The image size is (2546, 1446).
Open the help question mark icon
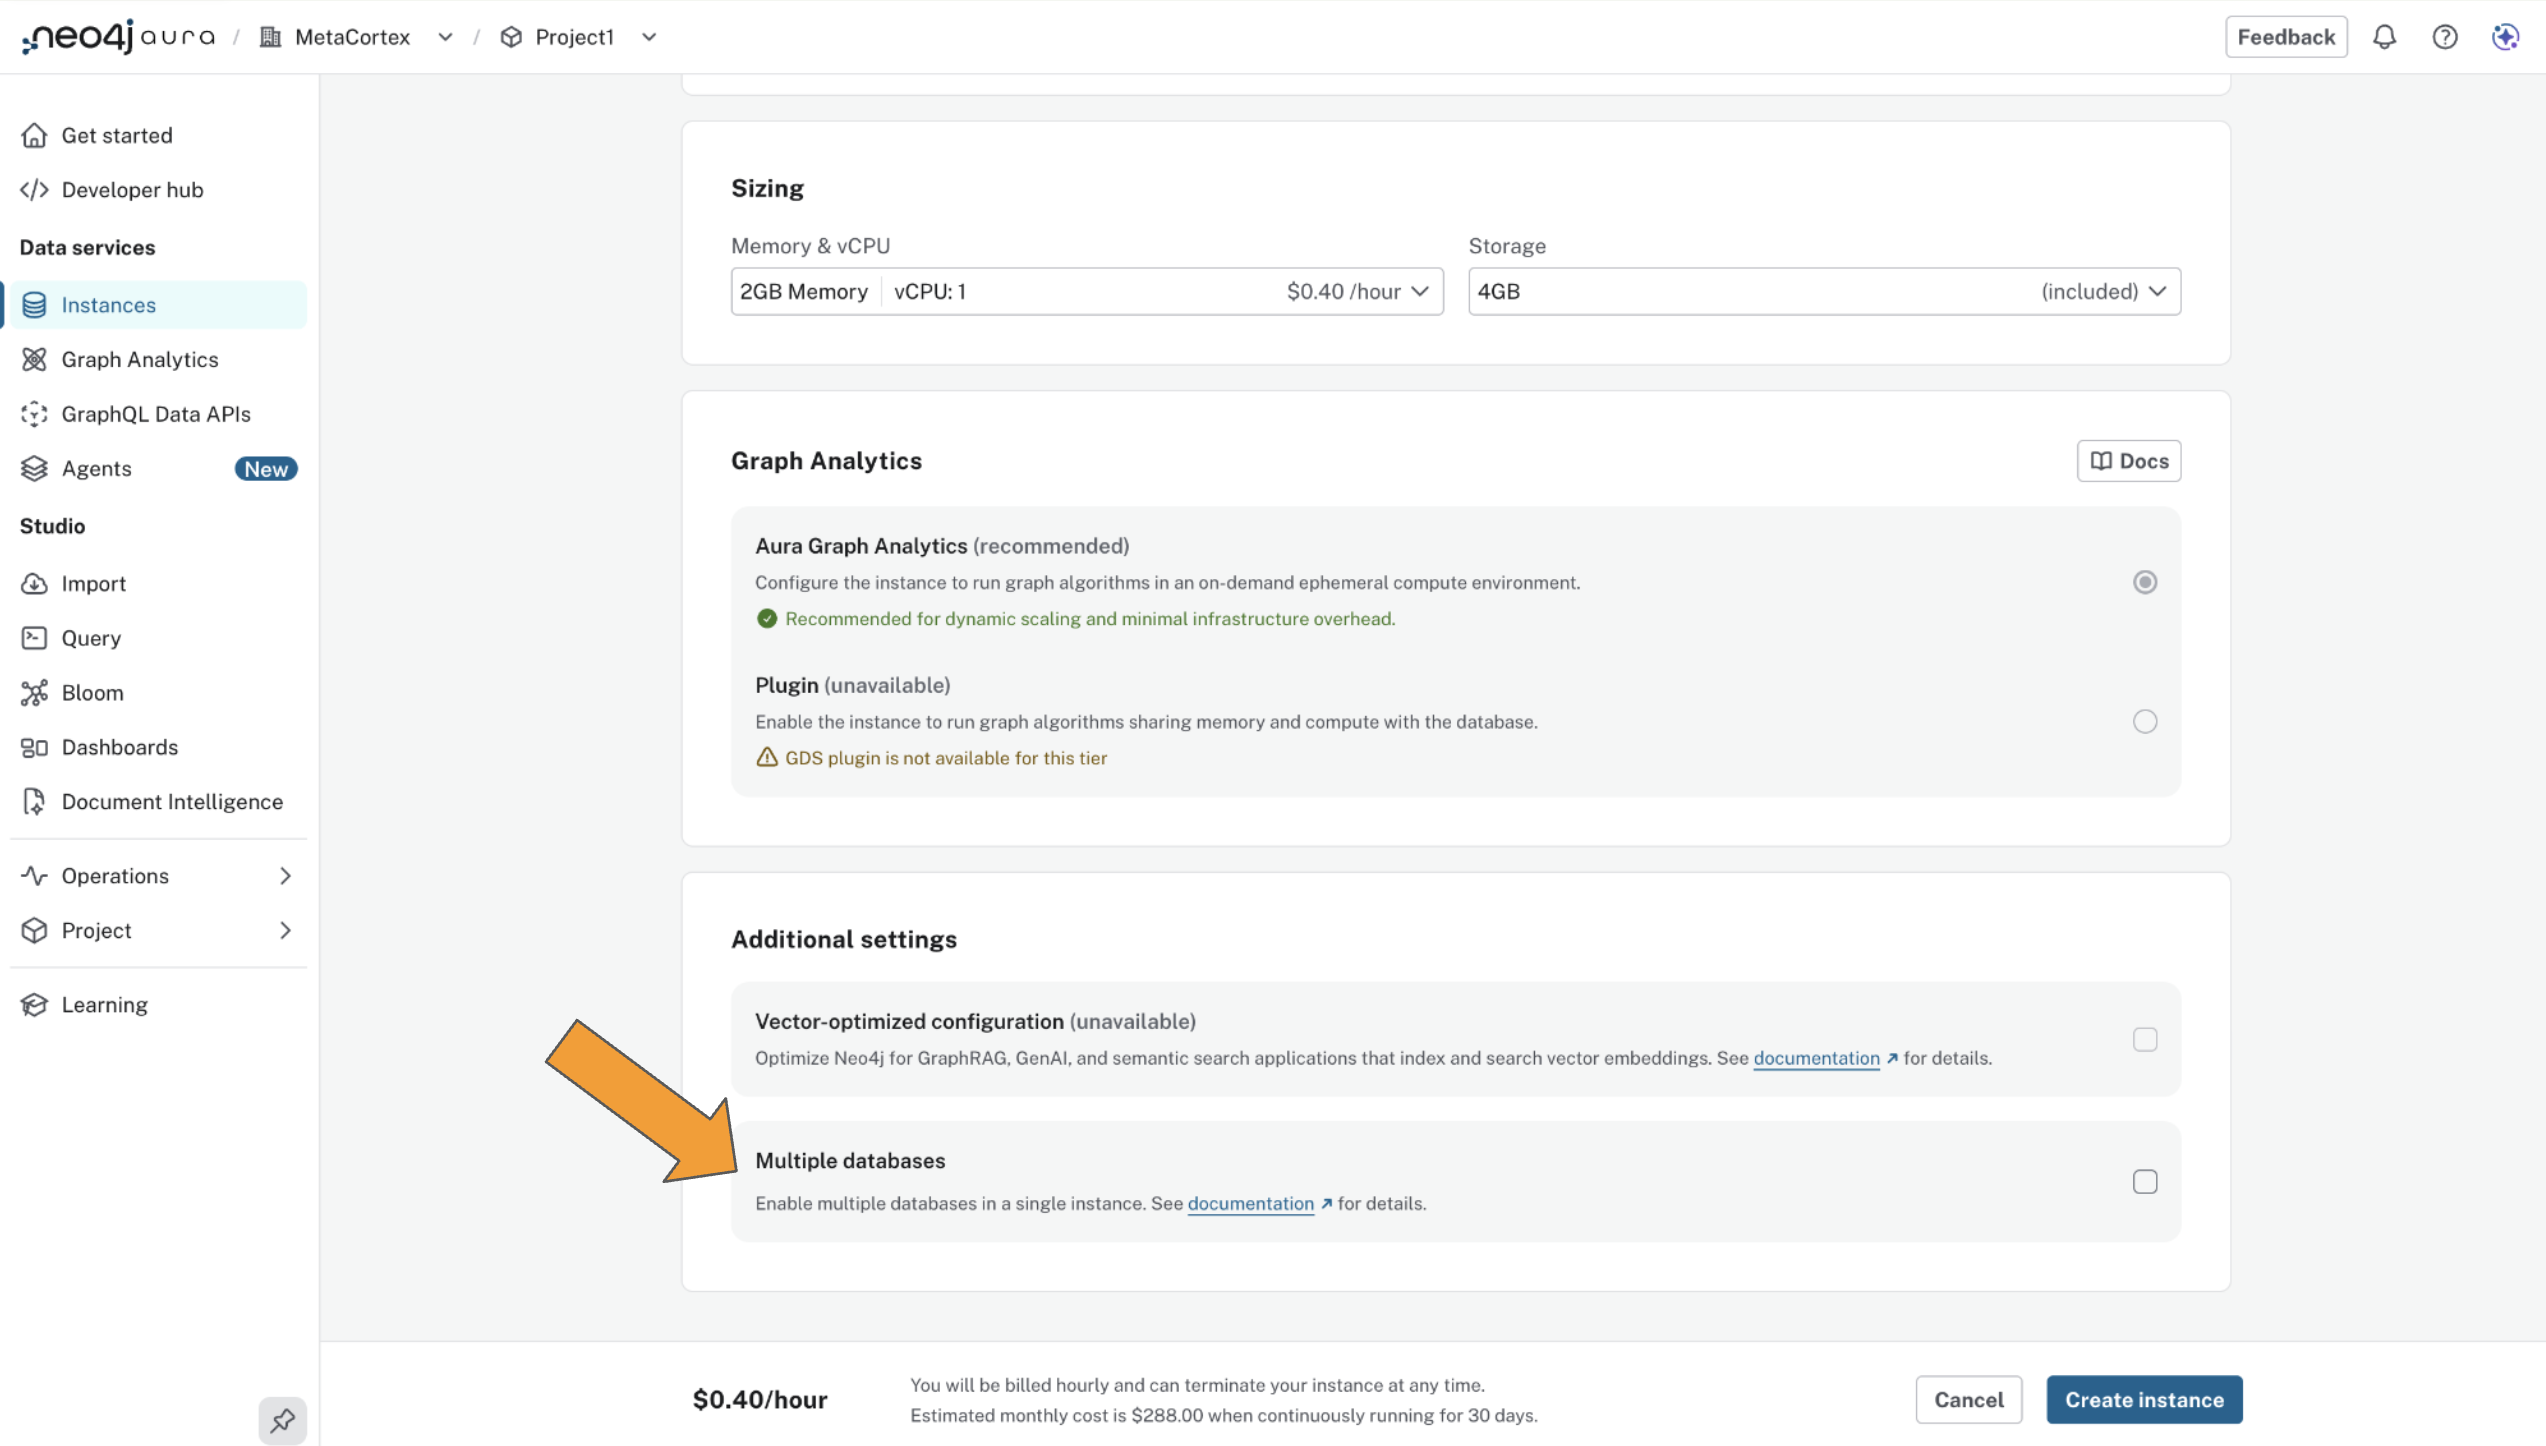pyautogui.click(x=2444, y=37)
